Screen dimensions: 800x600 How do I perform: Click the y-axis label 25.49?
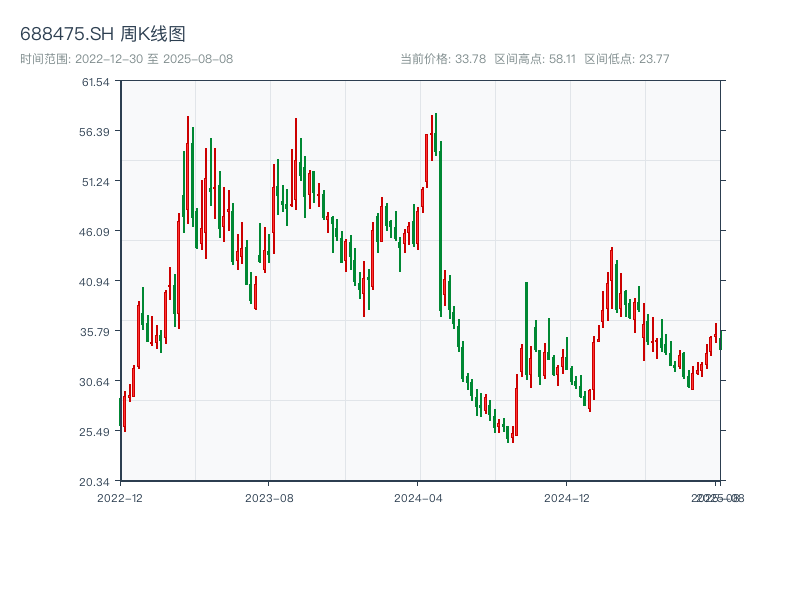[x=94, y=432]
